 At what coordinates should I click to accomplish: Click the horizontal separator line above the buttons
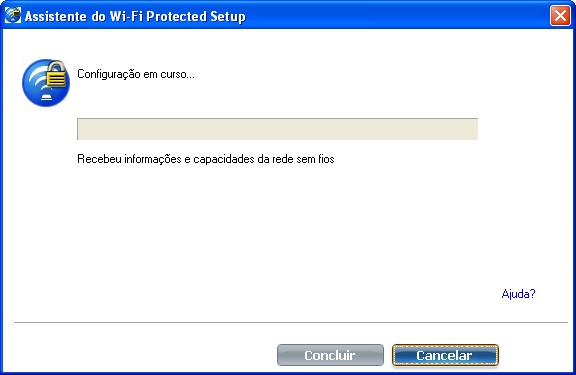(x=291, y=322)
